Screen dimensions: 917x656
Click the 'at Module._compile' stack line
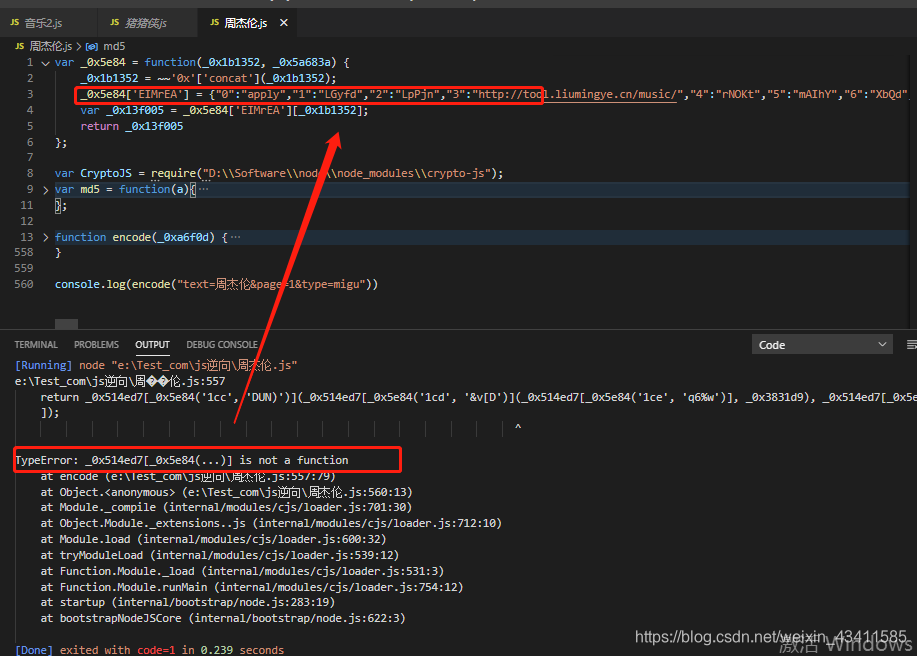coord(226,507)
